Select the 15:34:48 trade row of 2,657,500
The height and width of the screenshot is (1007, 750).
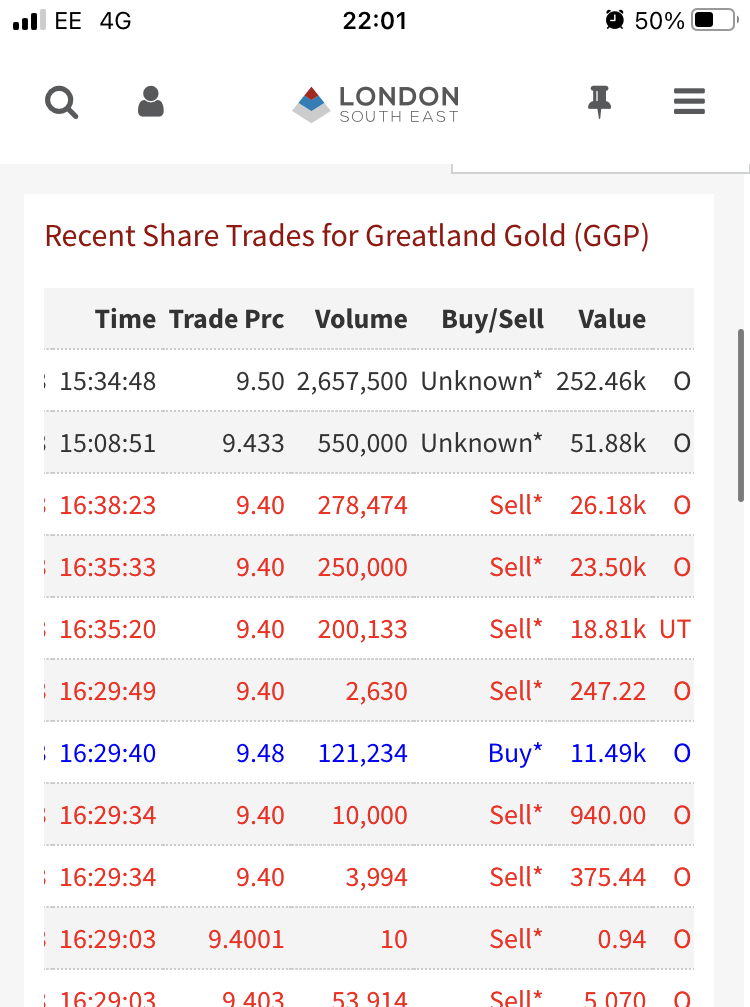369,381
